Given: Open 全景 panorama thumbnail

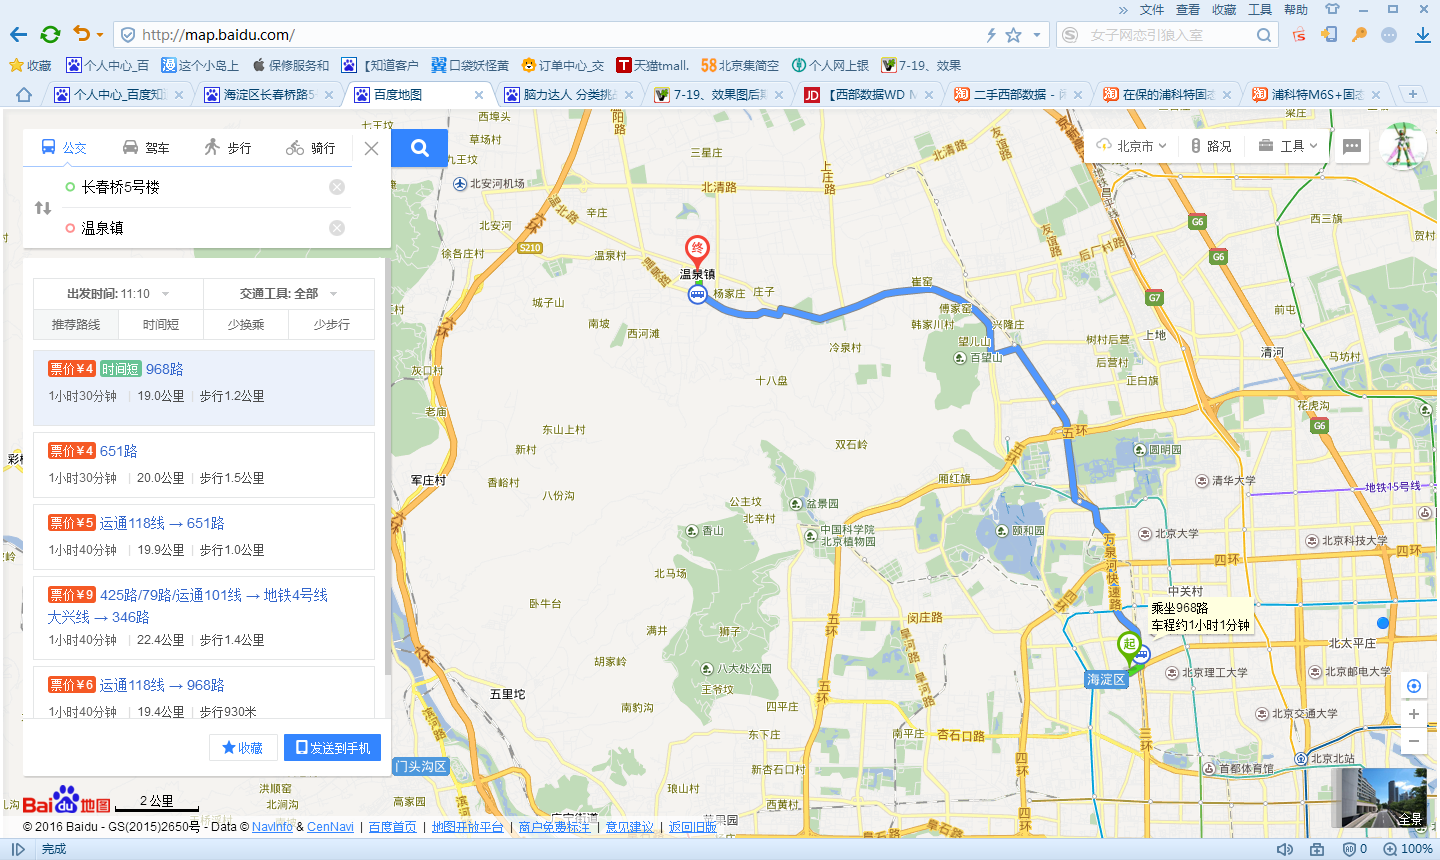Looking at the screenshot, I should click(x=1378, y=798).
